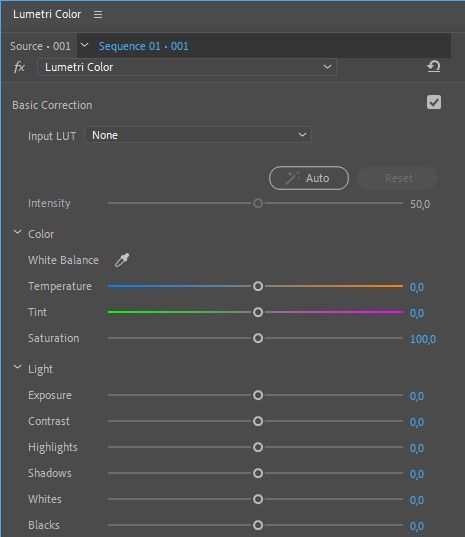Click the Saturation label
Viewport: 465px width, 537px height.
point(54,338)
